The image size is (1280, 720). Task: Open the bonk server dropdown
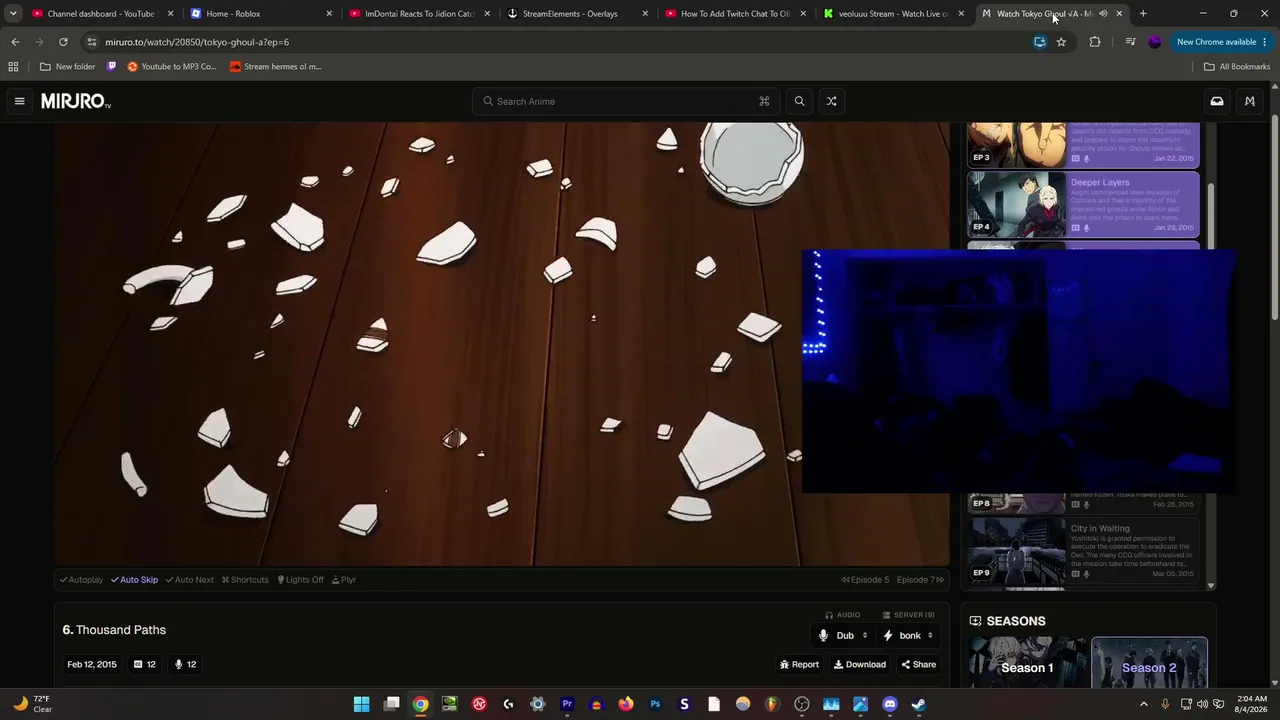tap(908, 636)
